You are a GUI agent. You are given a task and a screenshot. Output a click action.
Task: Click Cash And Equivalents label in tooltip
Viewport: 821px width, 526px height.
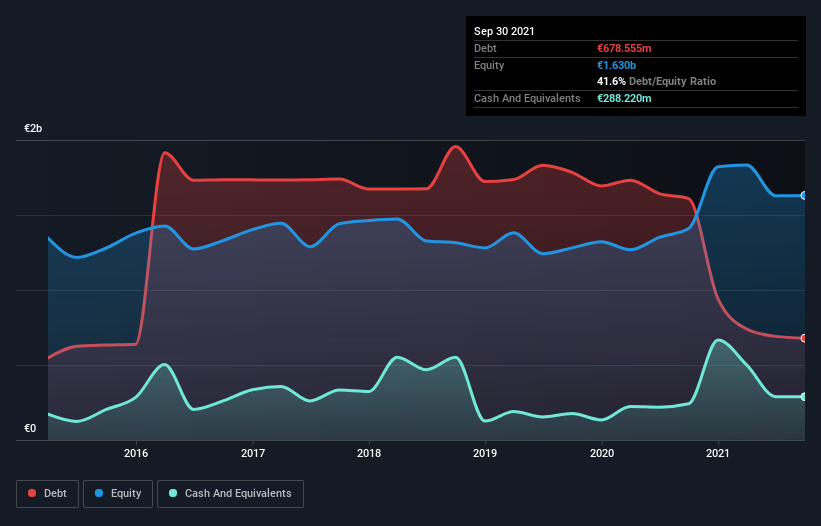point(527,98)
